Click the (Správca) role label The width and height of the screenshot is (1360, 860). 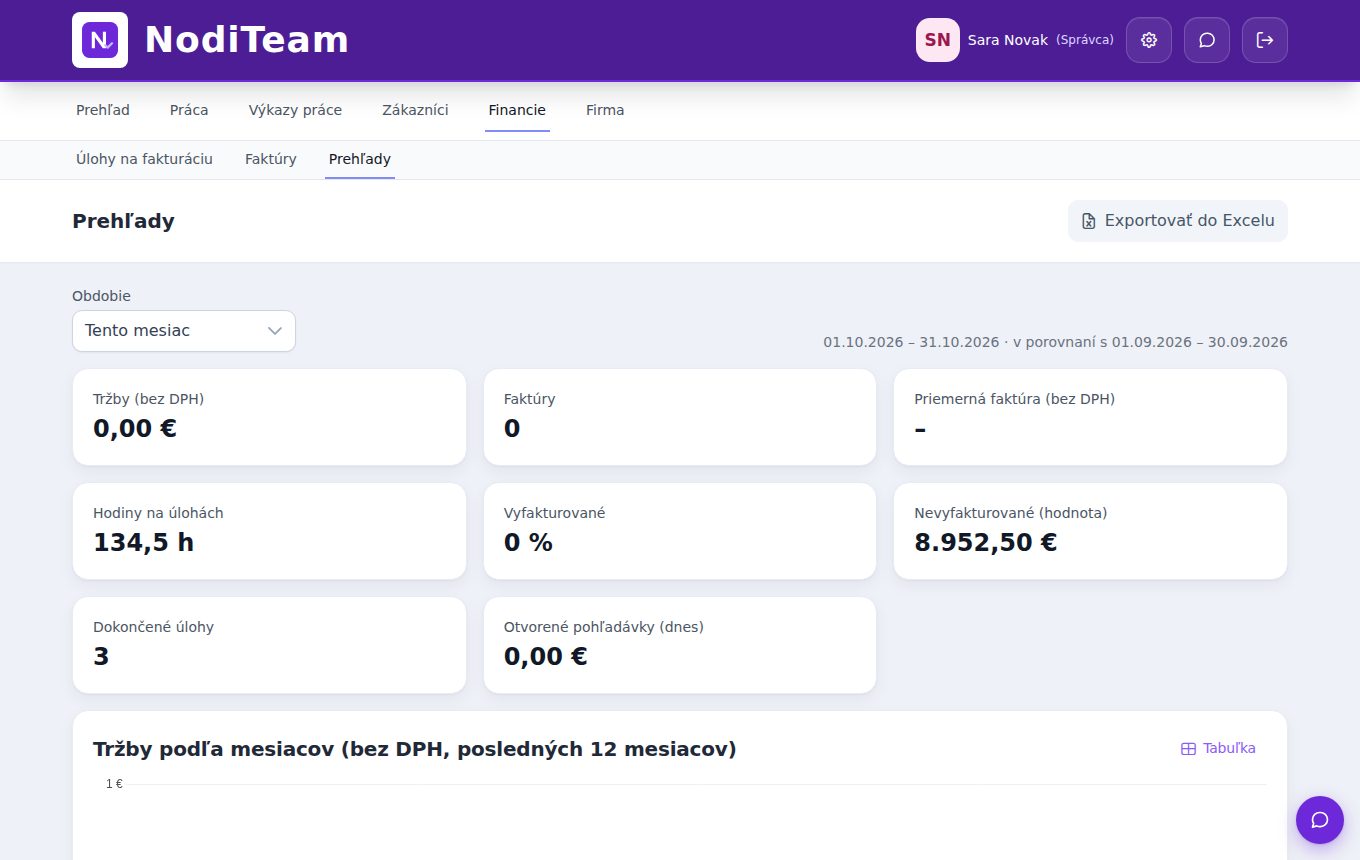click(x=1085, y=40)
